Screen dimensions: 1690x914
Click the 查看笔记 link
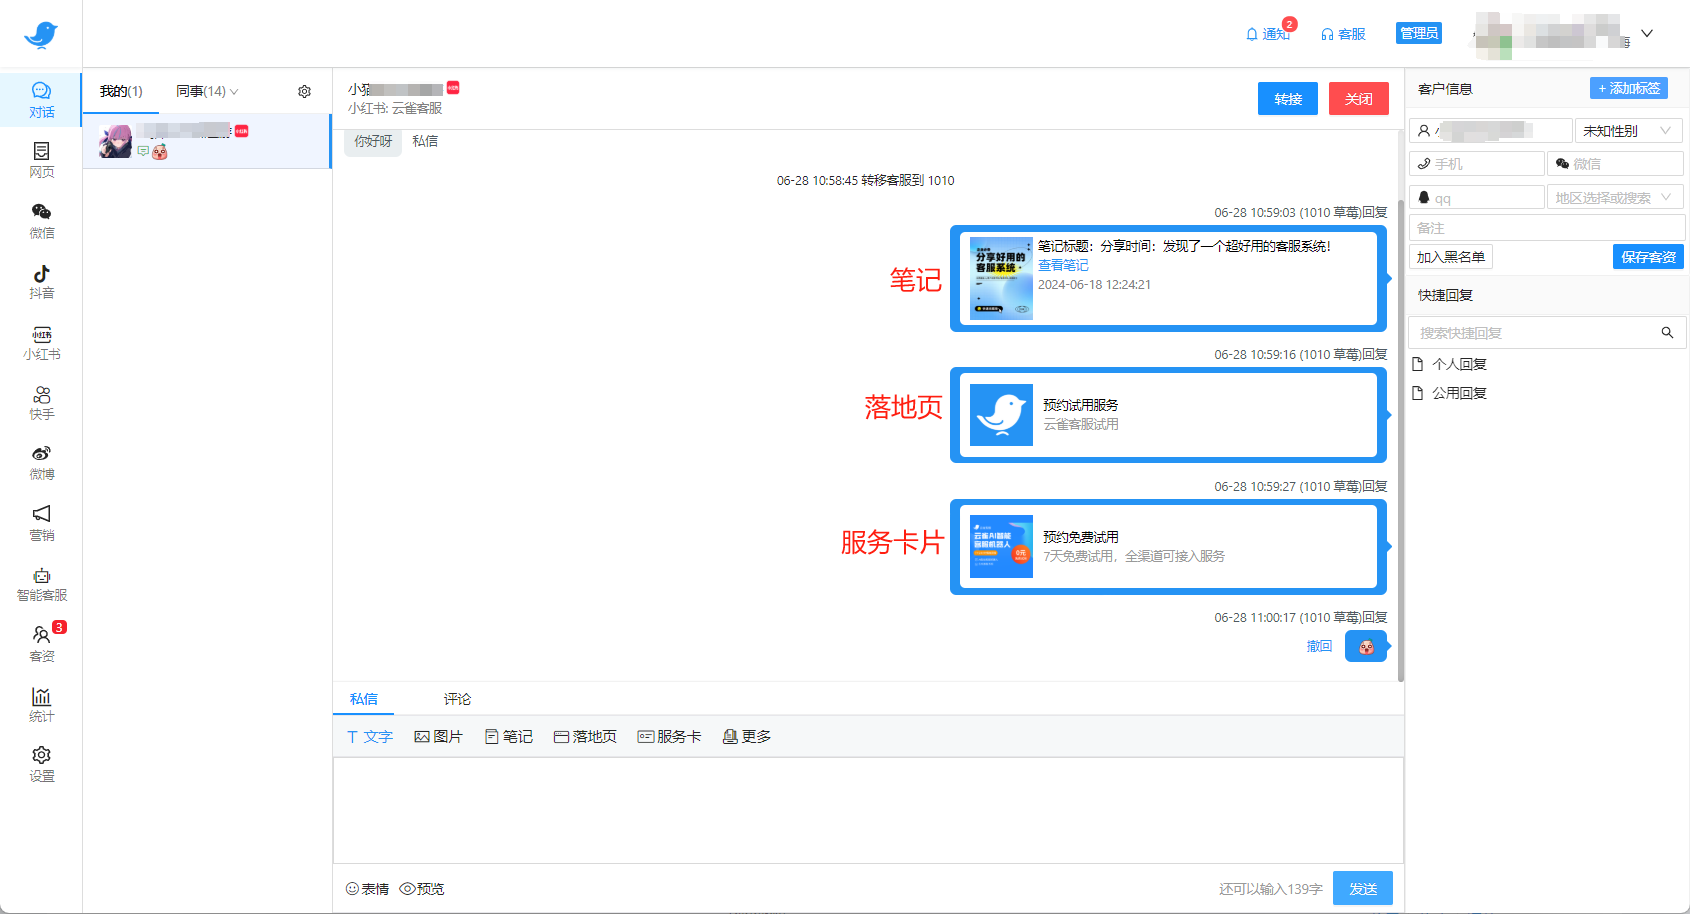pos(1063,265)
